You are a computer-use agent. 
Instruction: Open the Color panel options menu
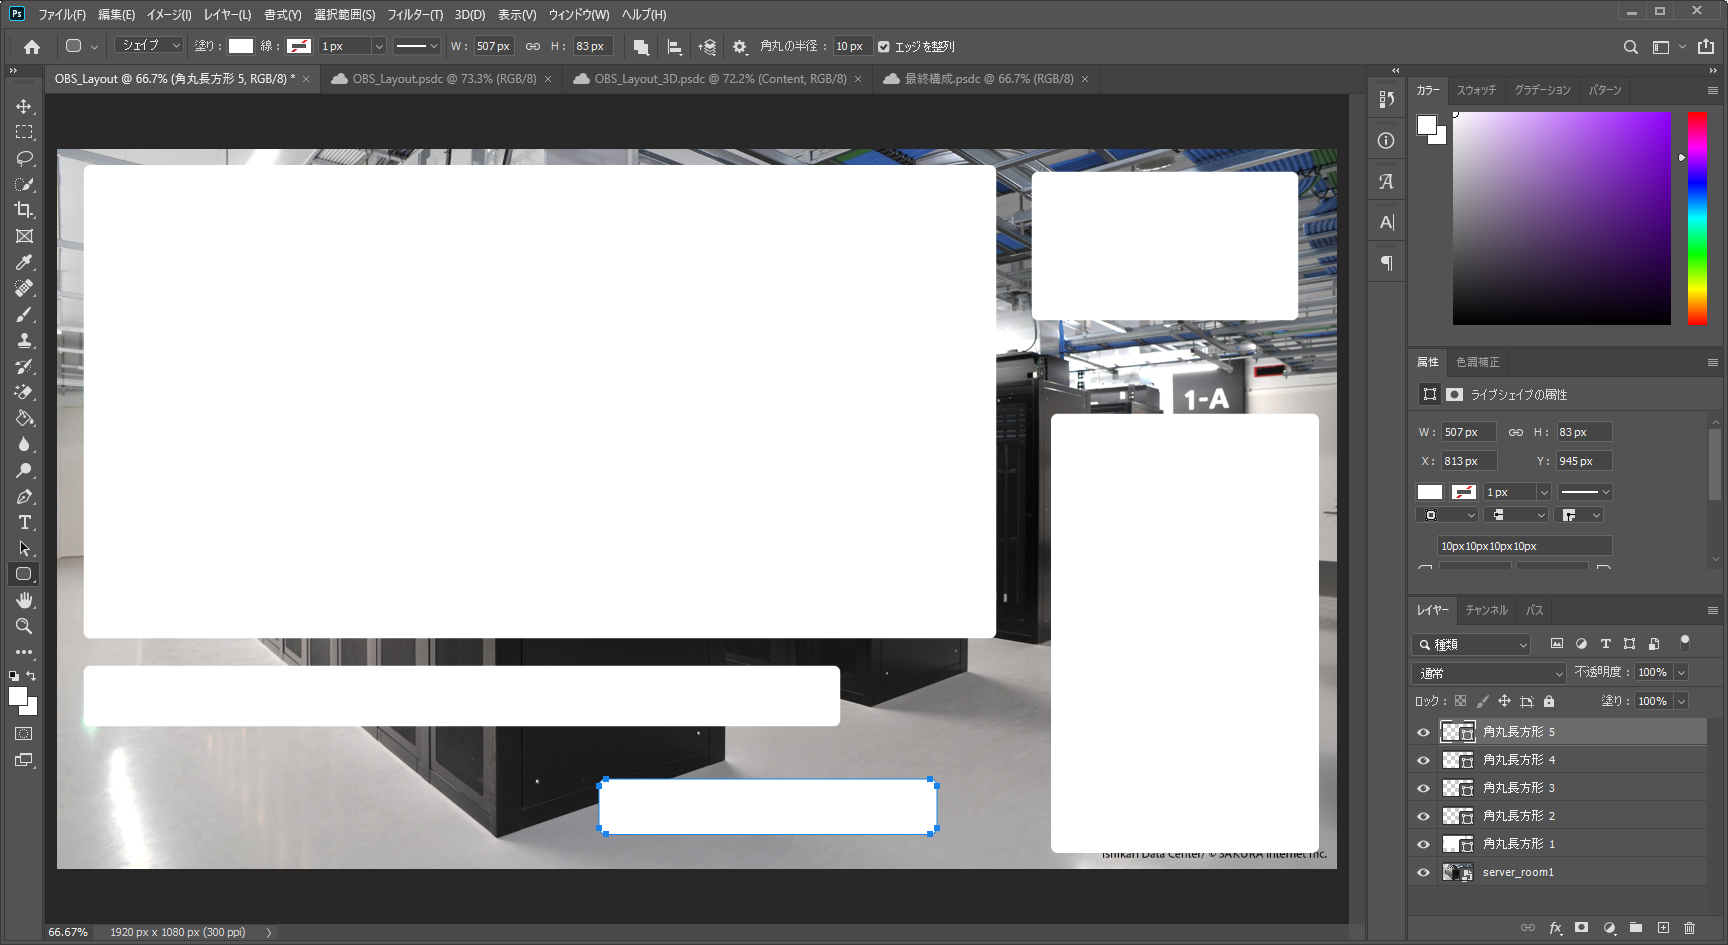point(1713,90)
